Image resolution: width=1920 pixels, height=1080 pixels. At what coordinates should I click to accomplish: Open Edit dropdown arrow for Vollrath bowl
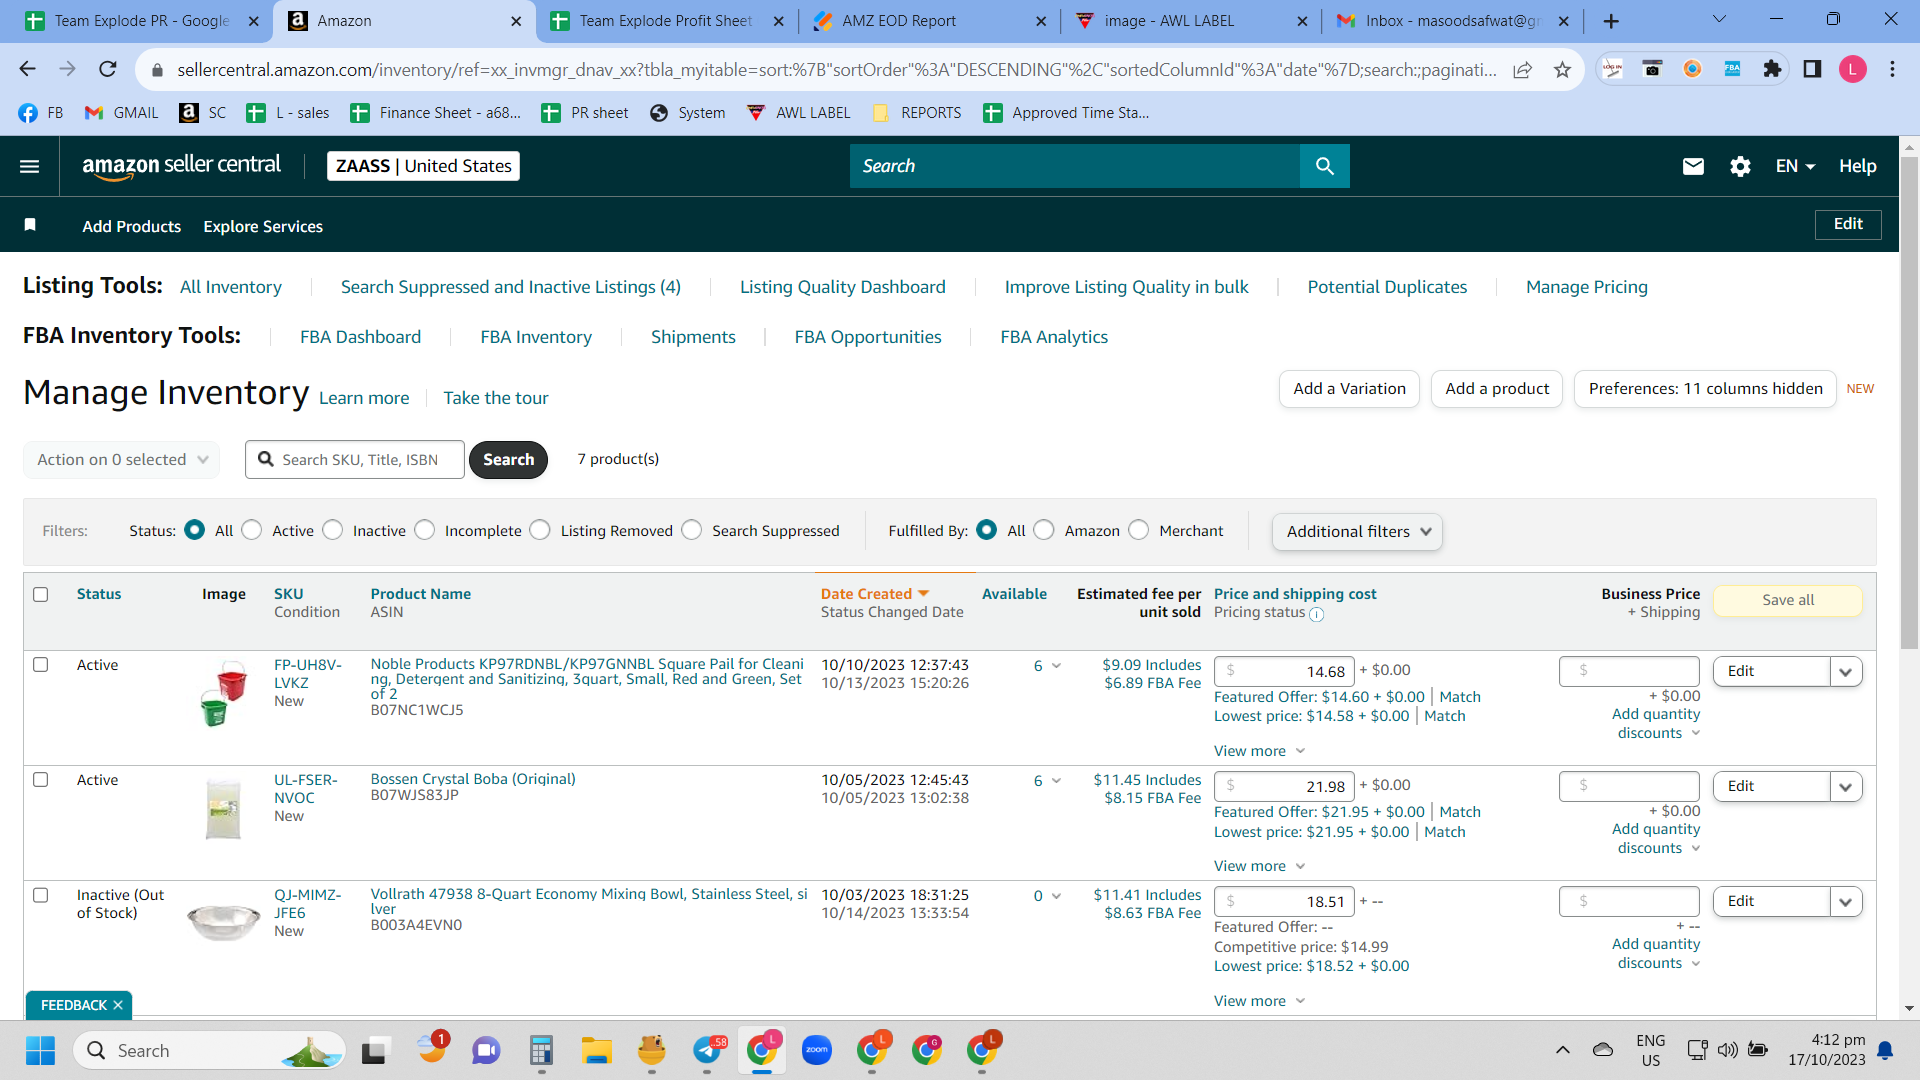point(1846,902)
